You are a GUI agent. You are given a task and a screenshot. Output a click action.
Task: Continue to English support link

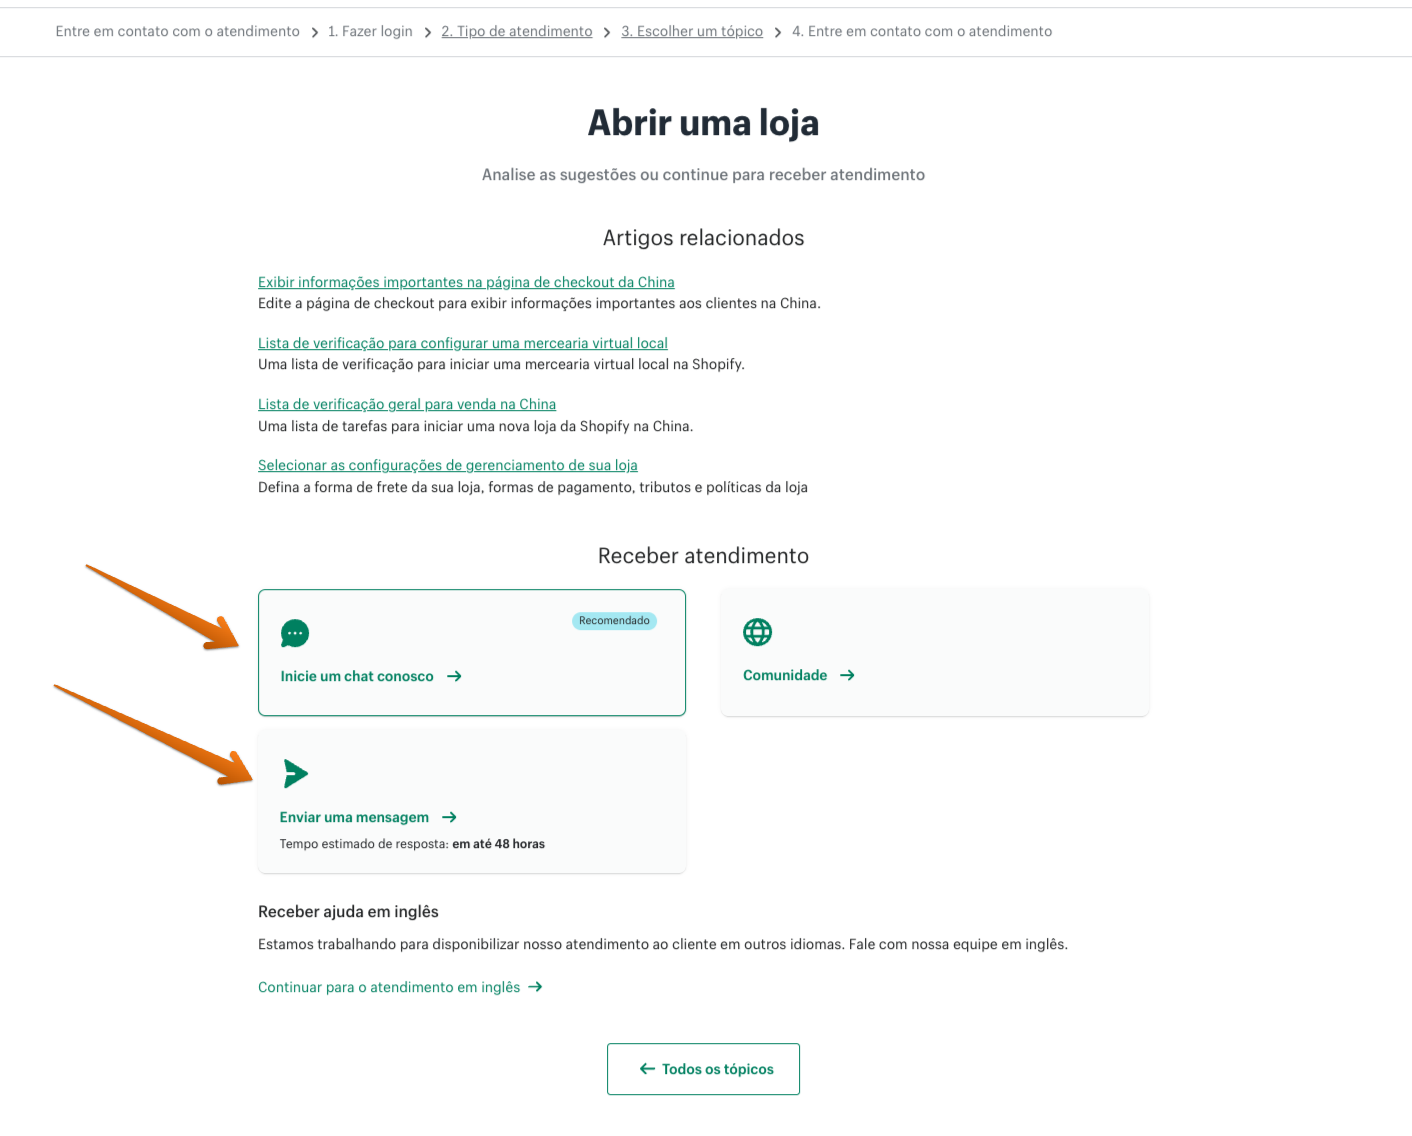click(389, 988)
